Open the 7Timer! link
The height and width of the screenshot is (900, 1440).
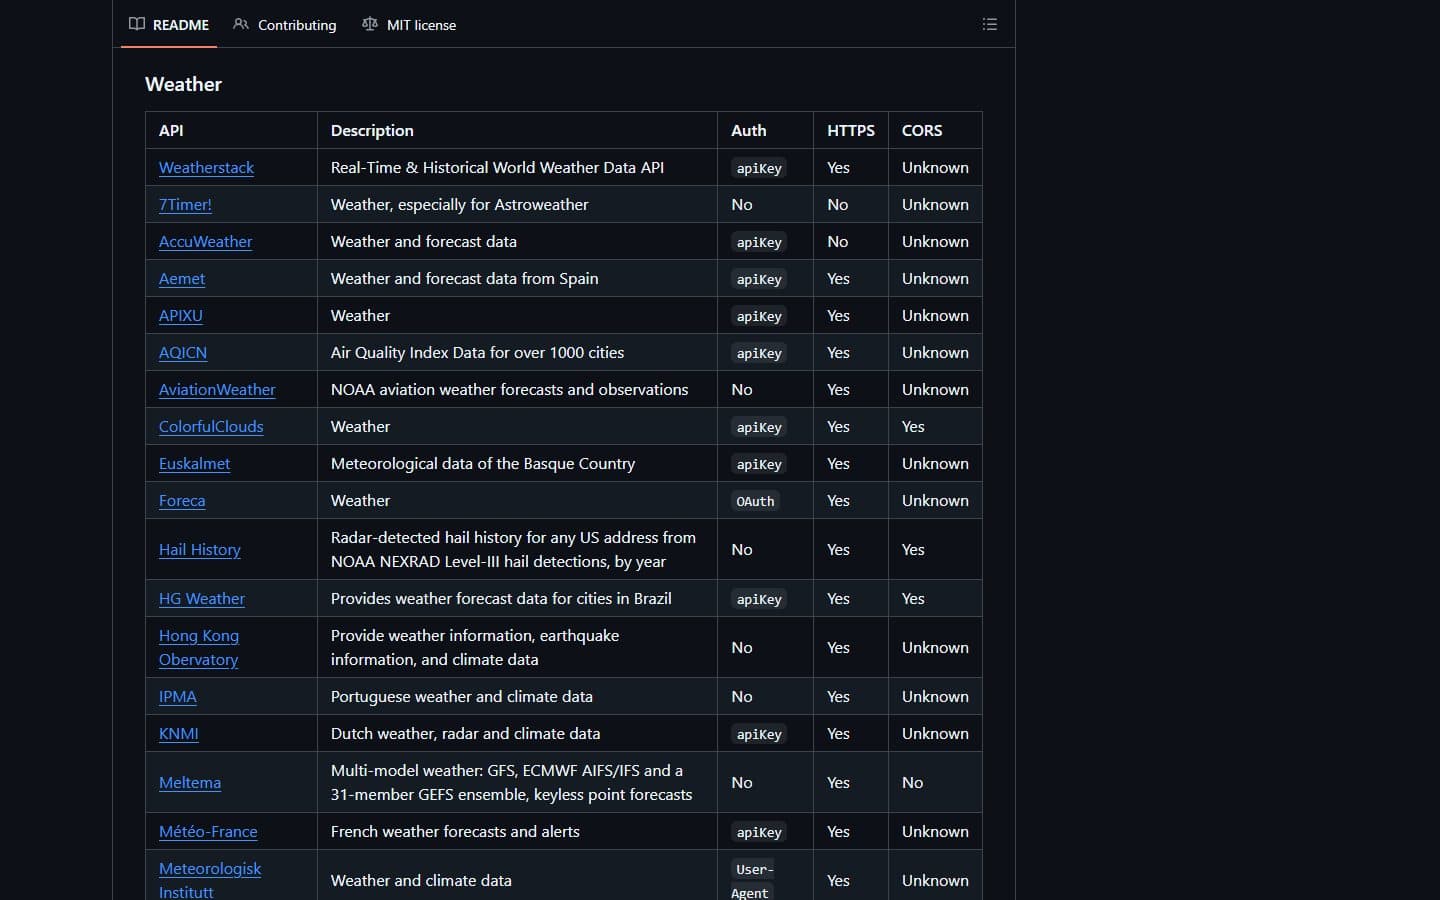tap(185, 205)
